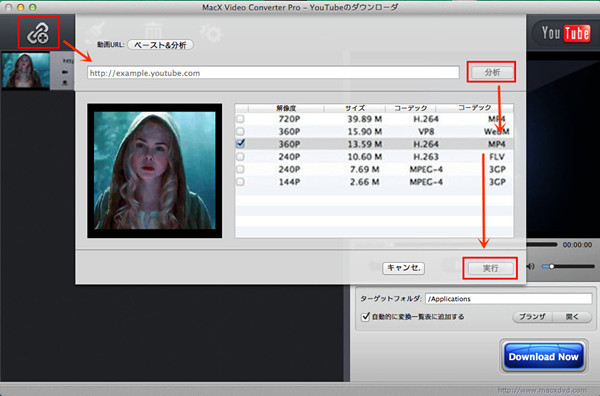Click the キャンセル button
Image resolution: width=600 pixels, height=396 pixels.
pyautogui.click(x=403, y=268)
